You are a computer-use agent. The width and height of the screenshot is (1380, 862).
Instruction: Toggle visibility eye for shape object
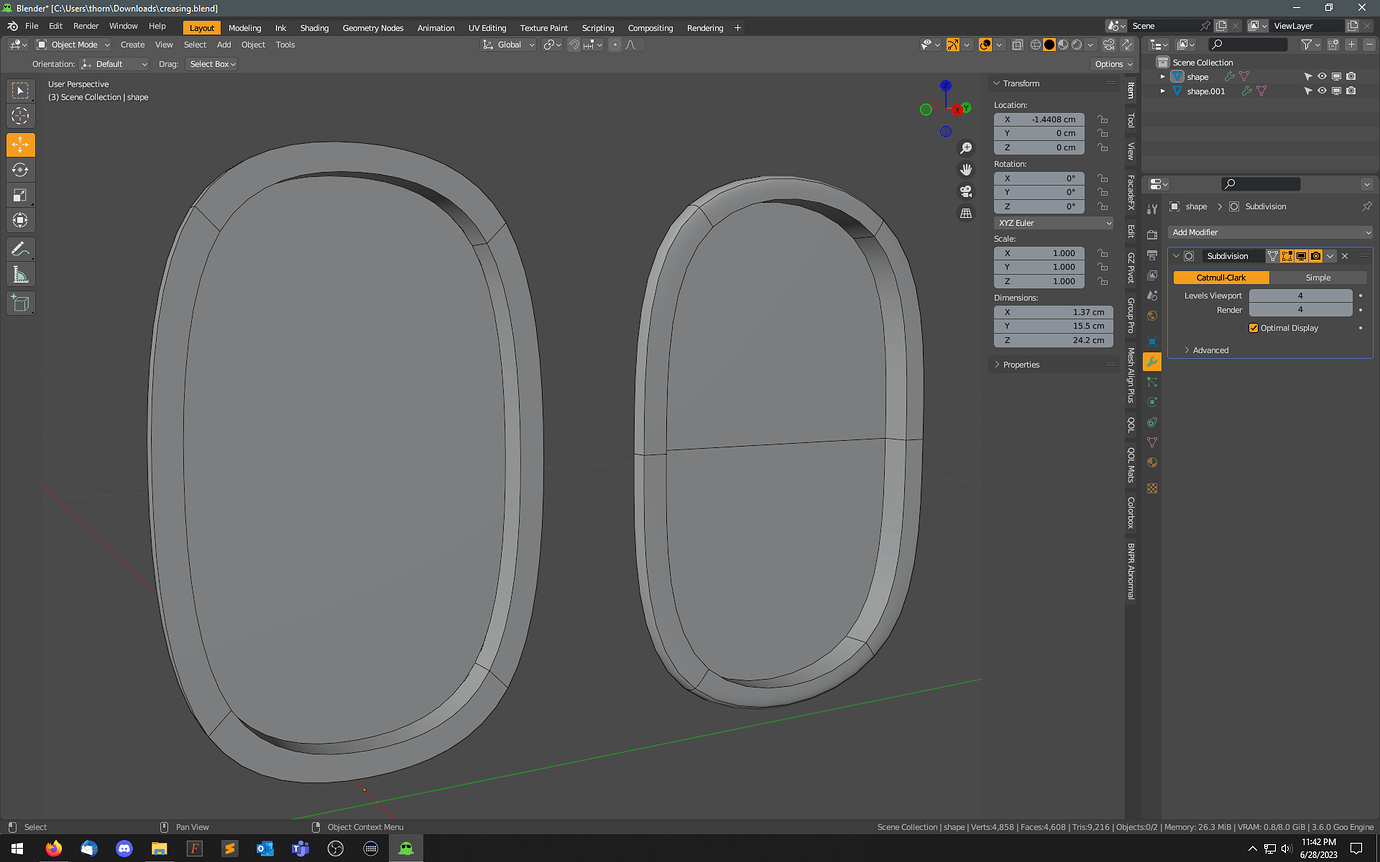[x=1322, y=76]
